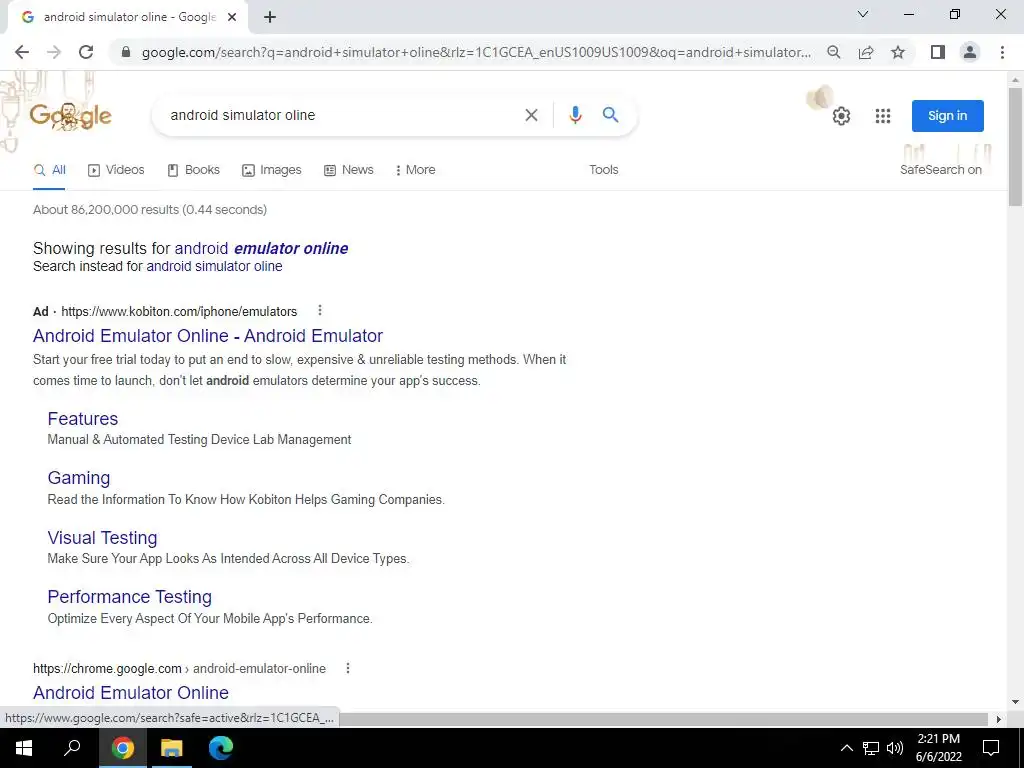
Task: Submit search with the blue magnifier
Action: click(611, 115)
